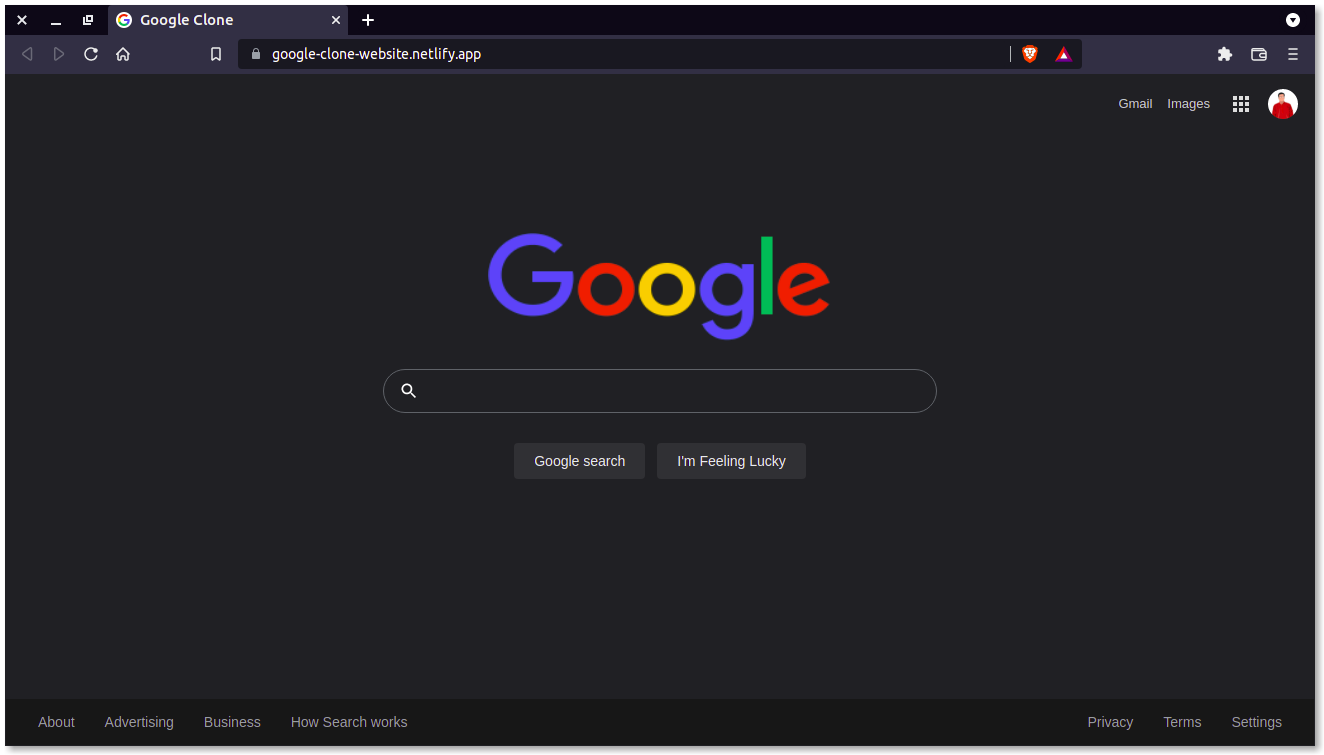Click the padlock site security icon

(256, 54)
